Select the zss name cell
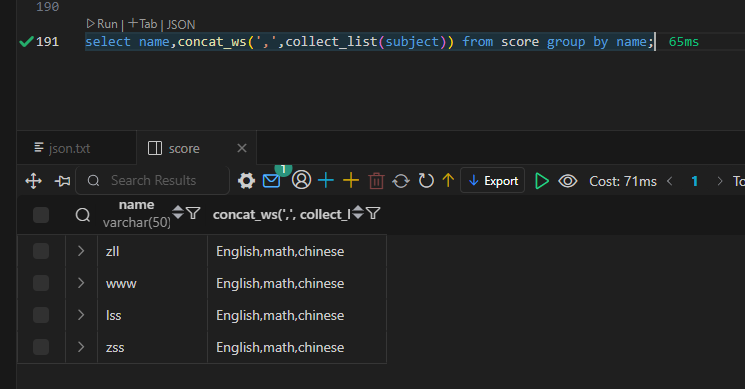 coord(152,347)
